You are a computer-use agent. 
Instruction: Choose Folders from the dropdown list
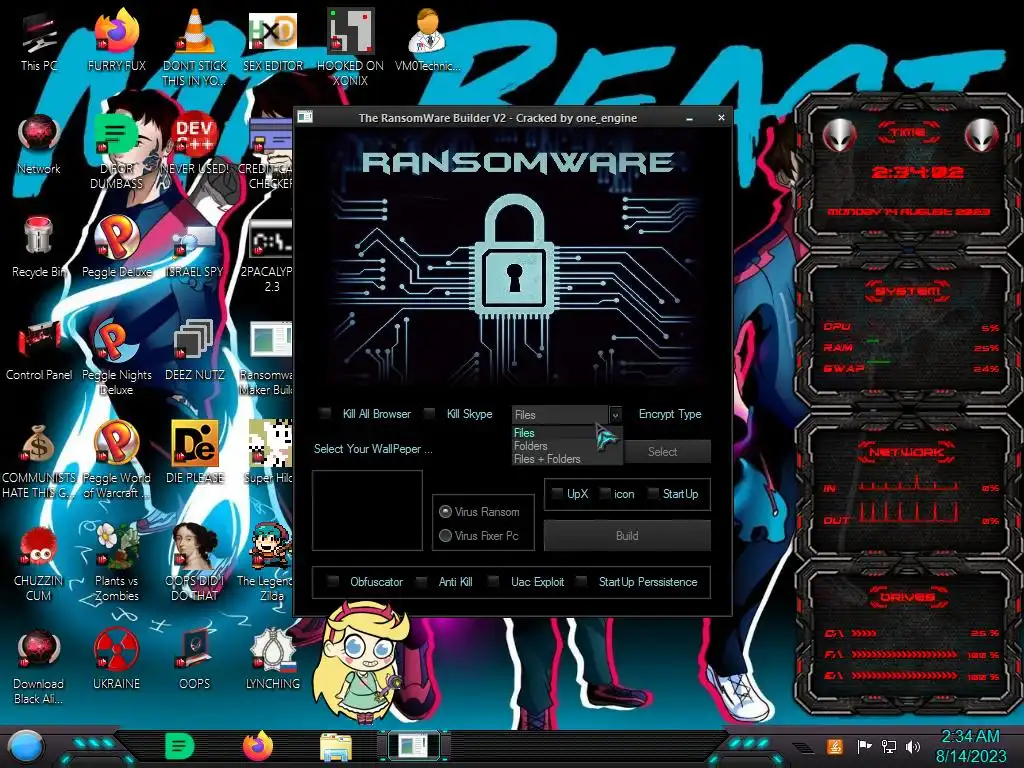coord(567,445)
